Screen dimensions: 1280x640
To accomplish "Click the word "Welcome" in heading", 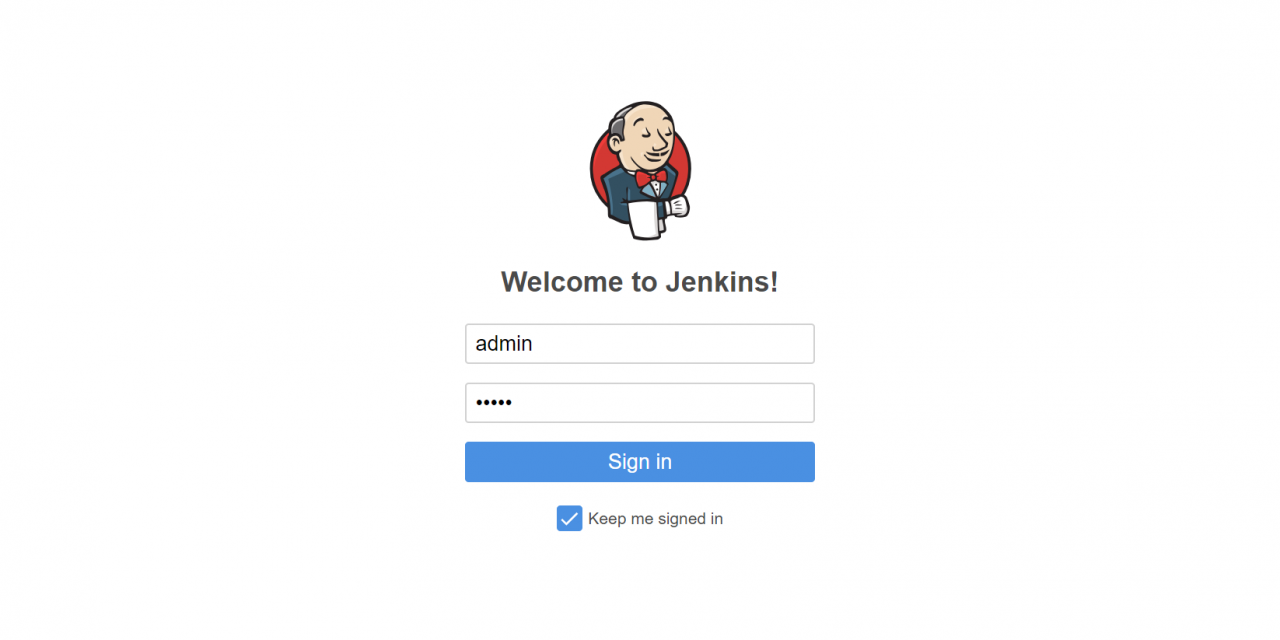I will coord(562,282).
